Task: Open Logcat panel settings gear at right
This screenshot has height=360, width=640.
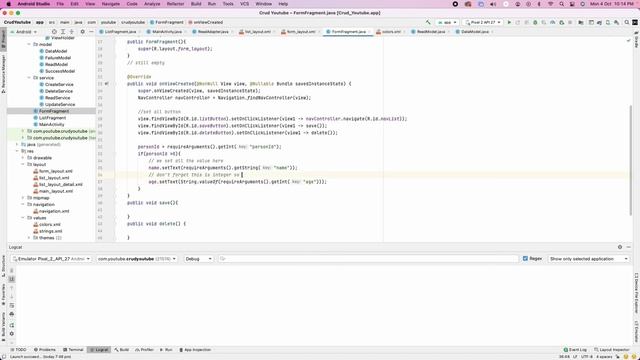Action: (x=620, y=247)
